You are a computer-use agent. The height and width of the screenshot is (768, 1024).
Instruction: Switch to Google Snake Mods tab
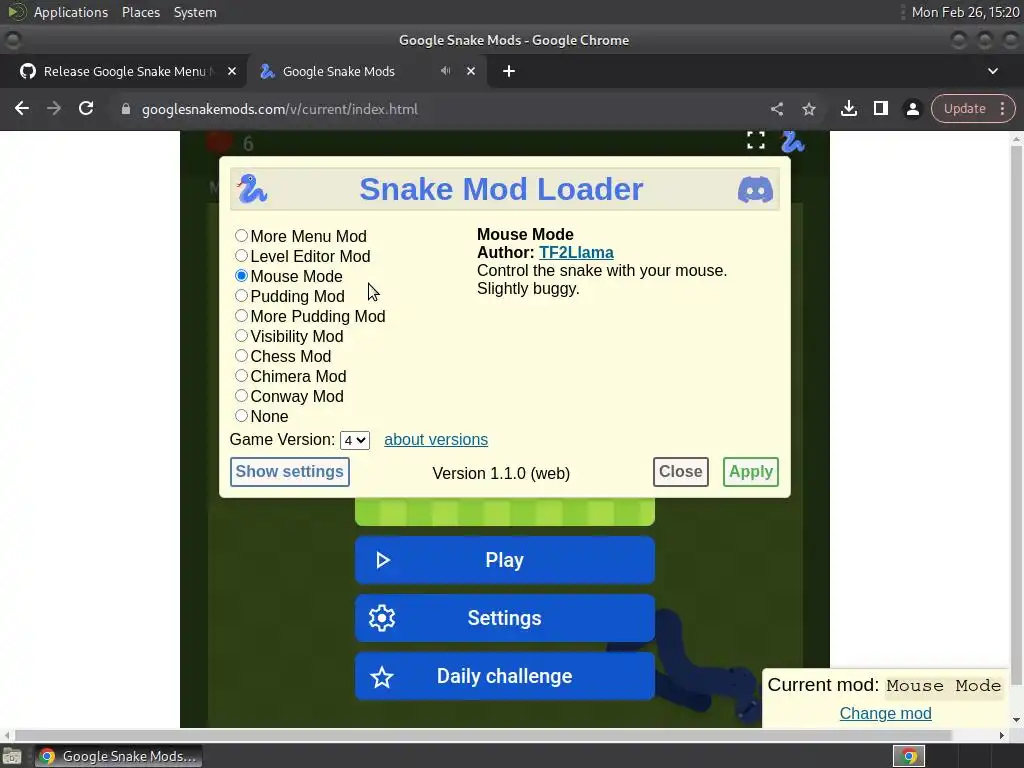coord(366,71)
